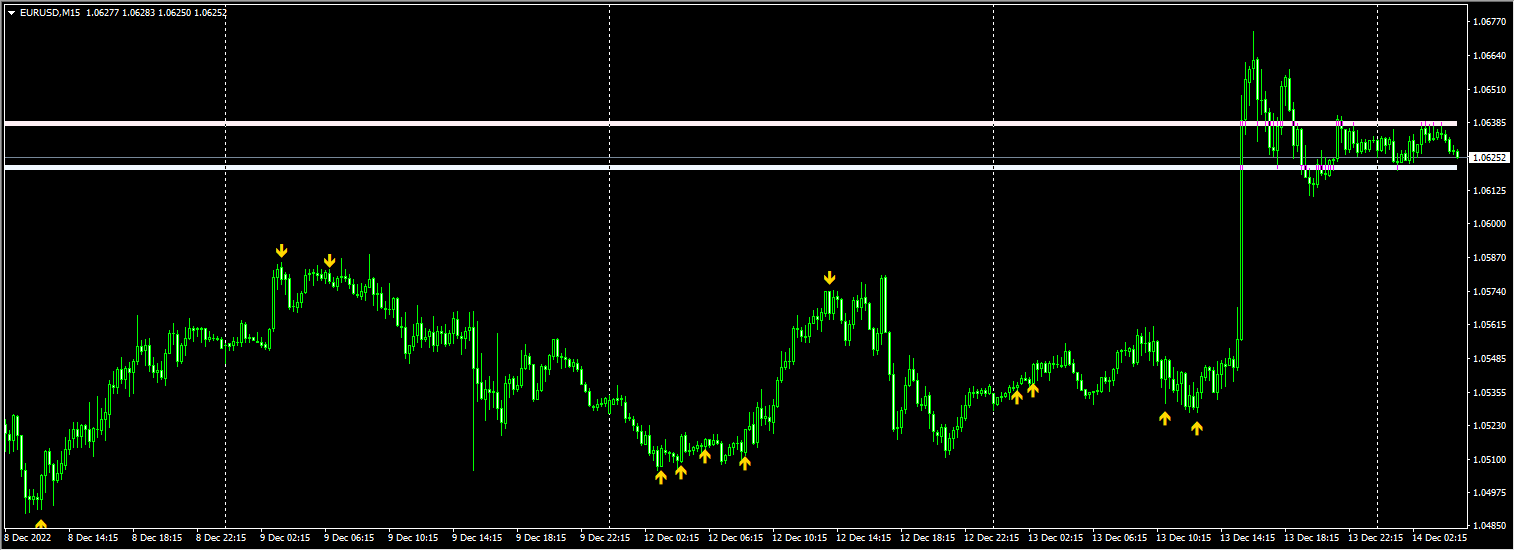Click price axis value 1.06385
Viewport: 1515px width, 551px height.
1490,122
